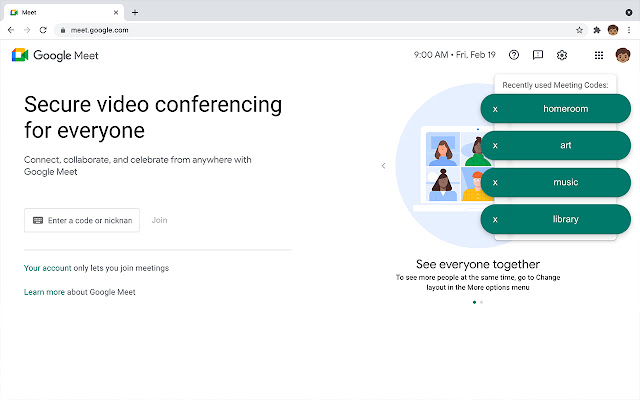The height and width of the screenshot is (400, 640).
Task: Join the library meeting code
Action: 565,219
